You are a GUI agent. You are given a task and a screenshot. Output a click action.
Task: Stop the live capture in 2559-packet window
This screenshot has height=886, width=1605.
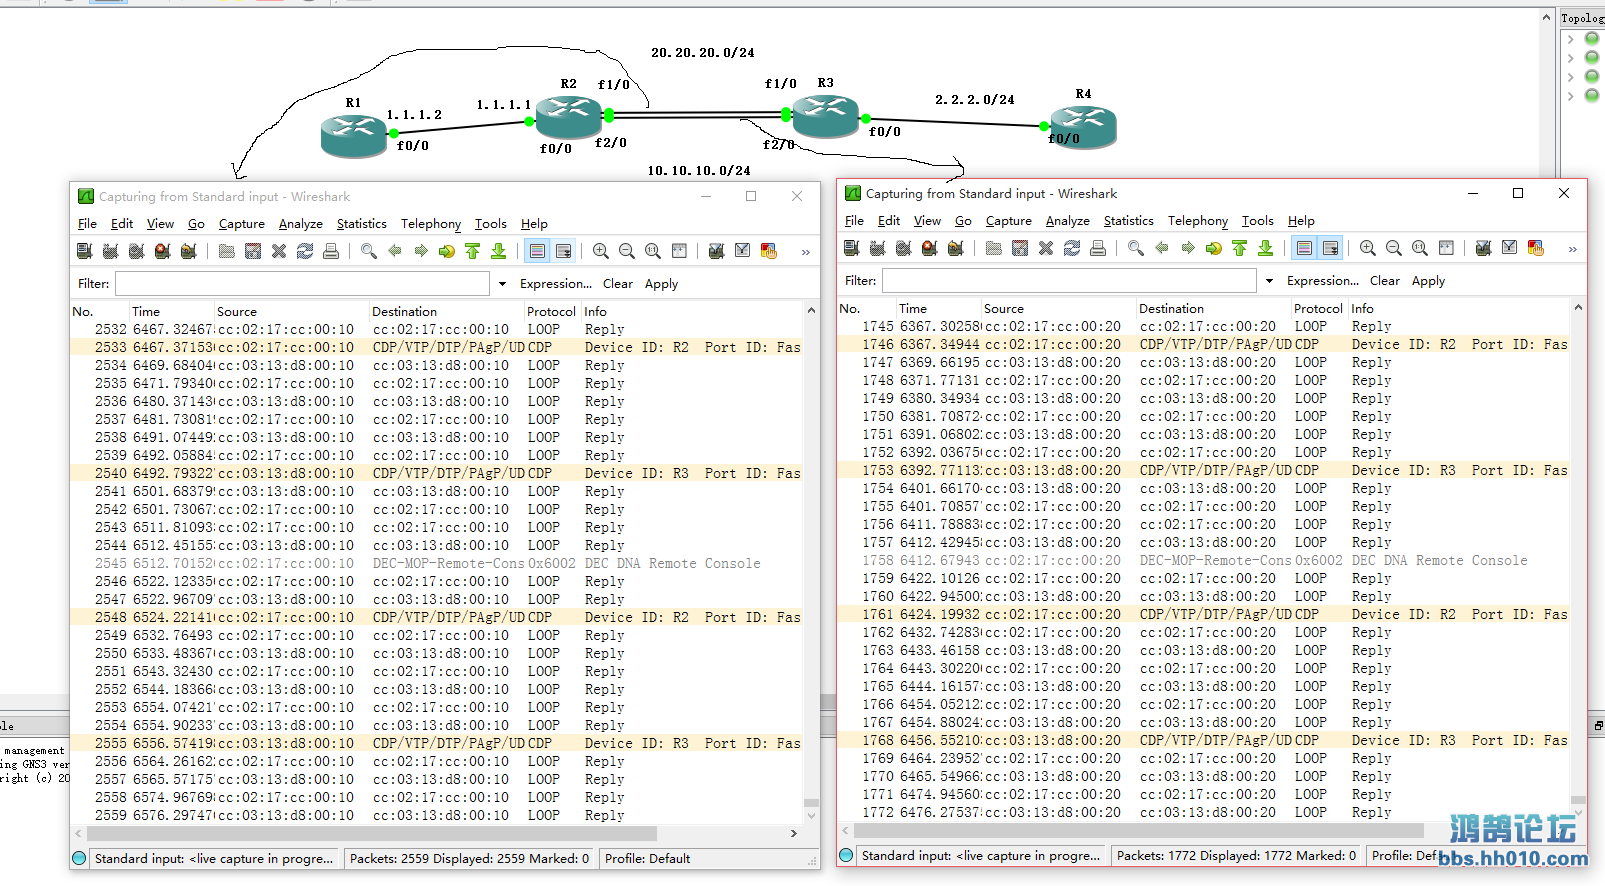[163, 251]
